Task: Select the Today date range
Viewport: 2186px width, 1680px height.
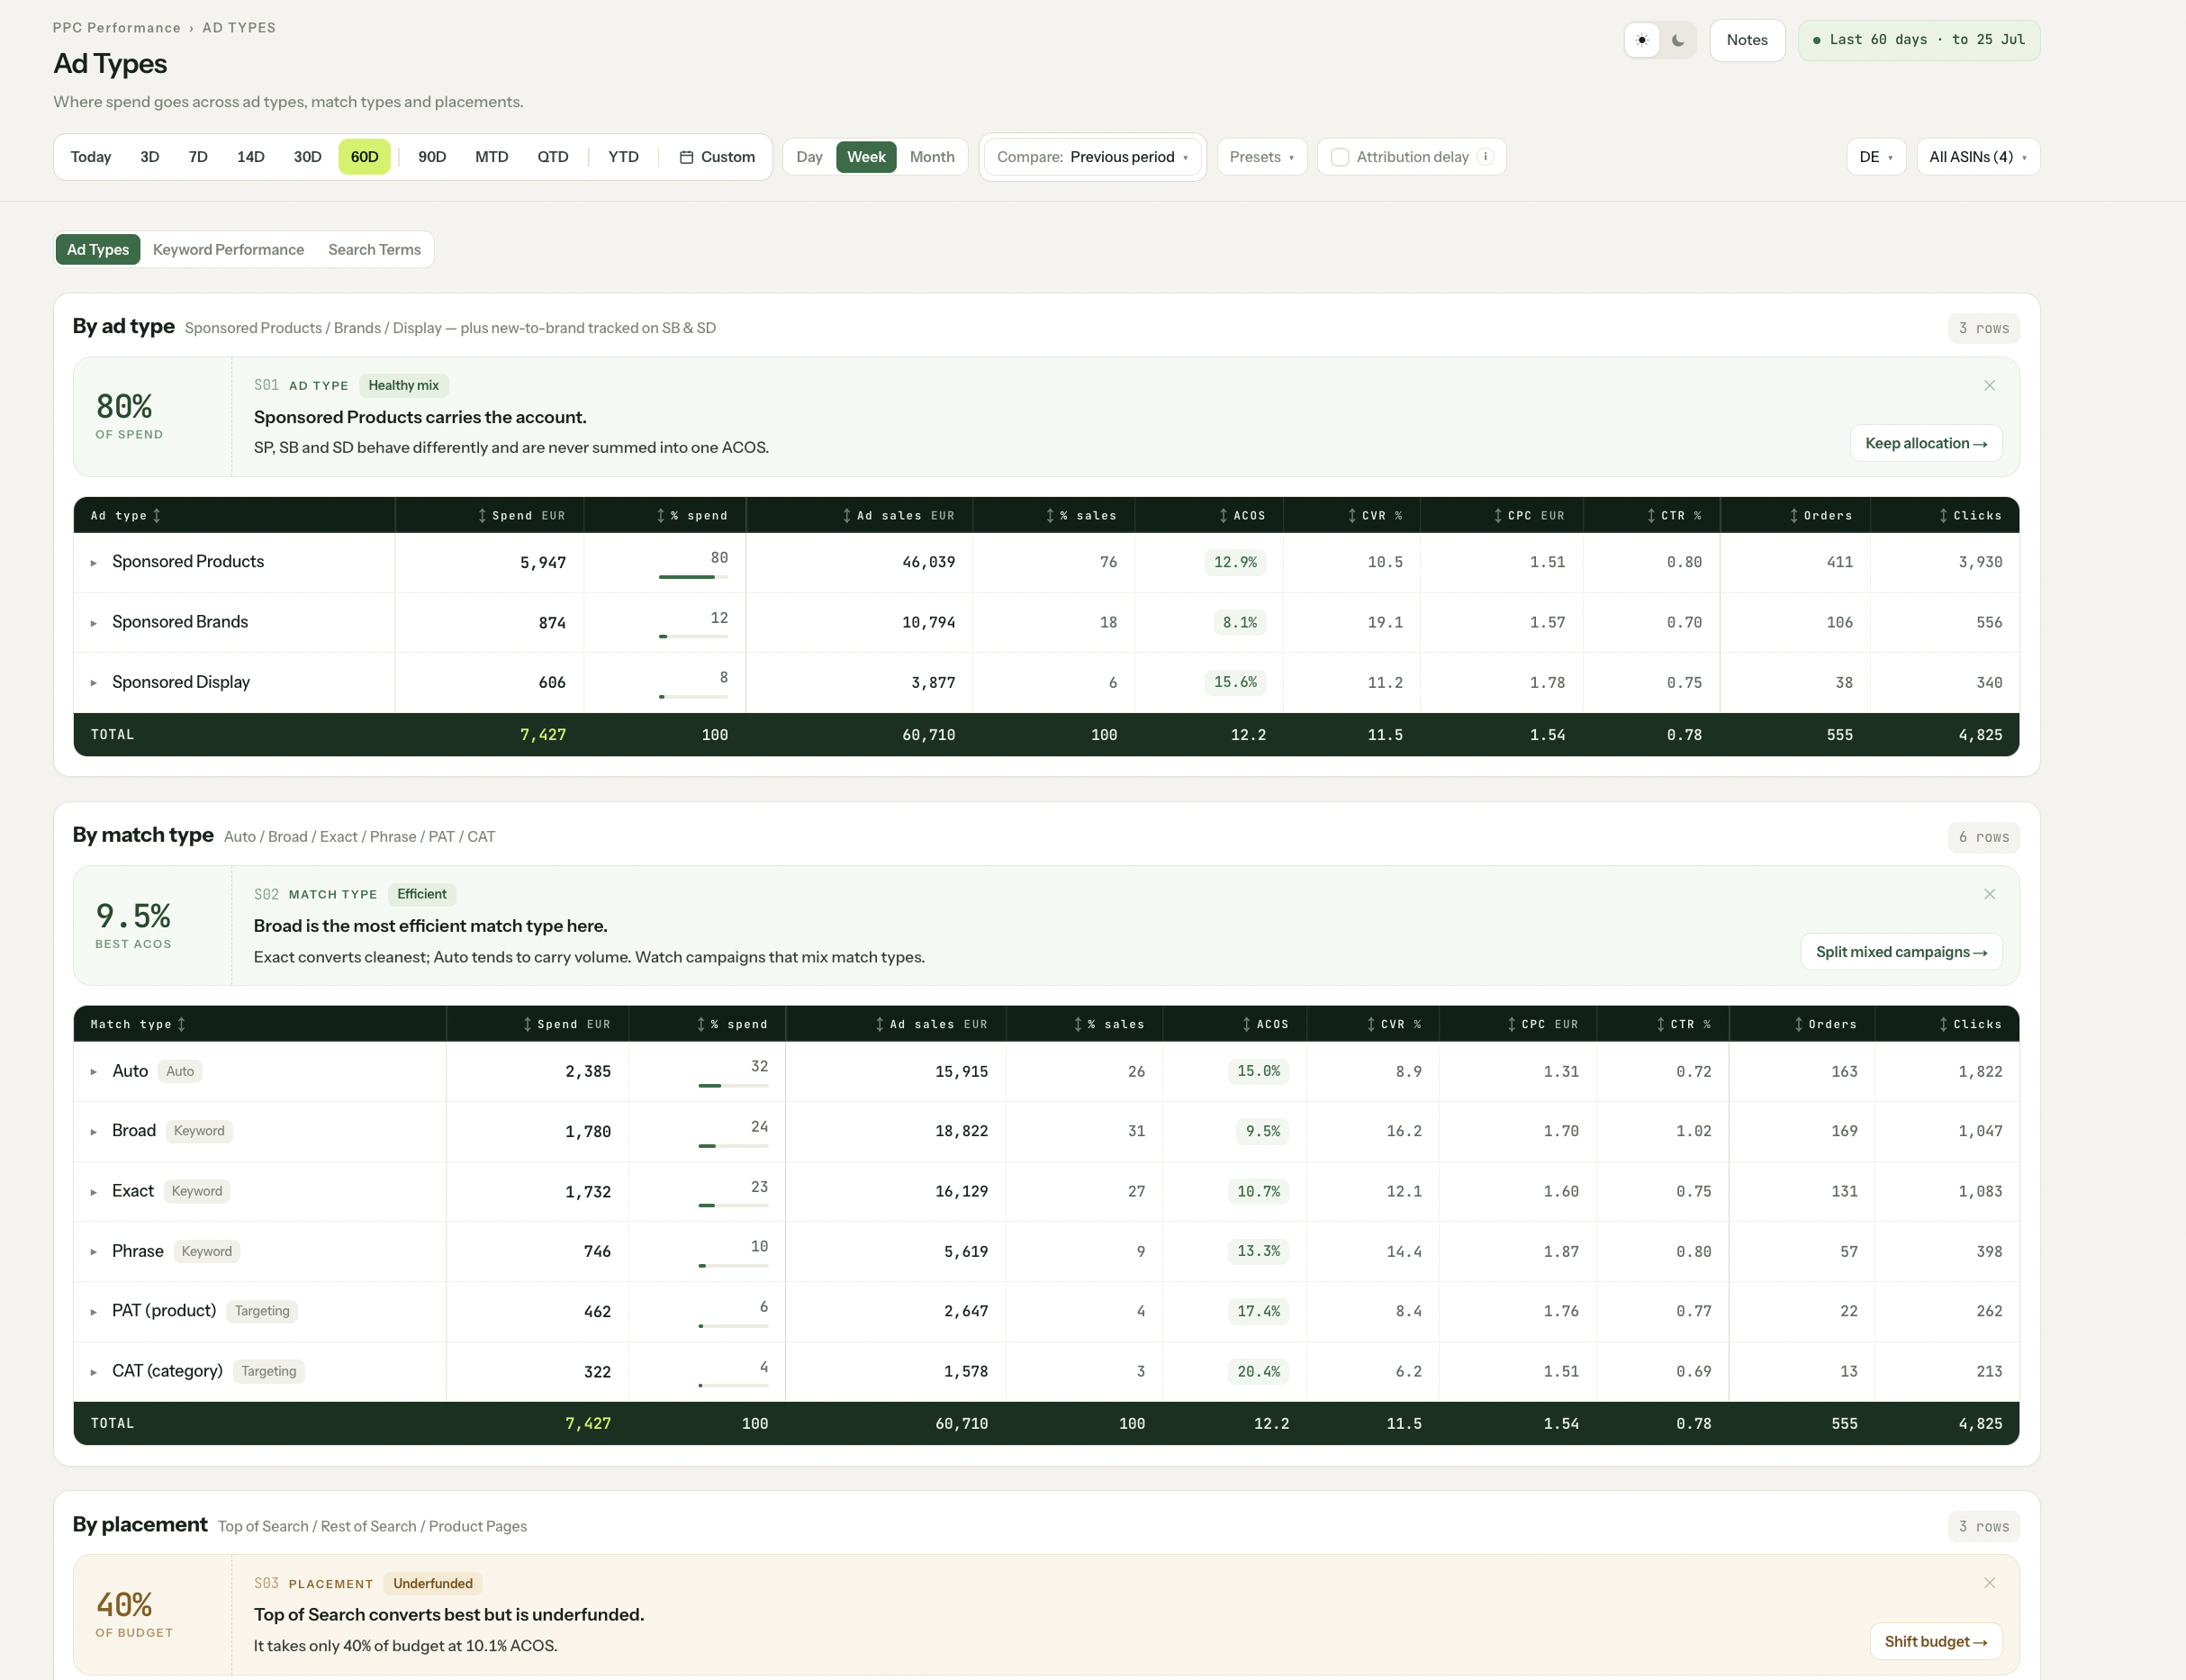Action: [91, 157]
